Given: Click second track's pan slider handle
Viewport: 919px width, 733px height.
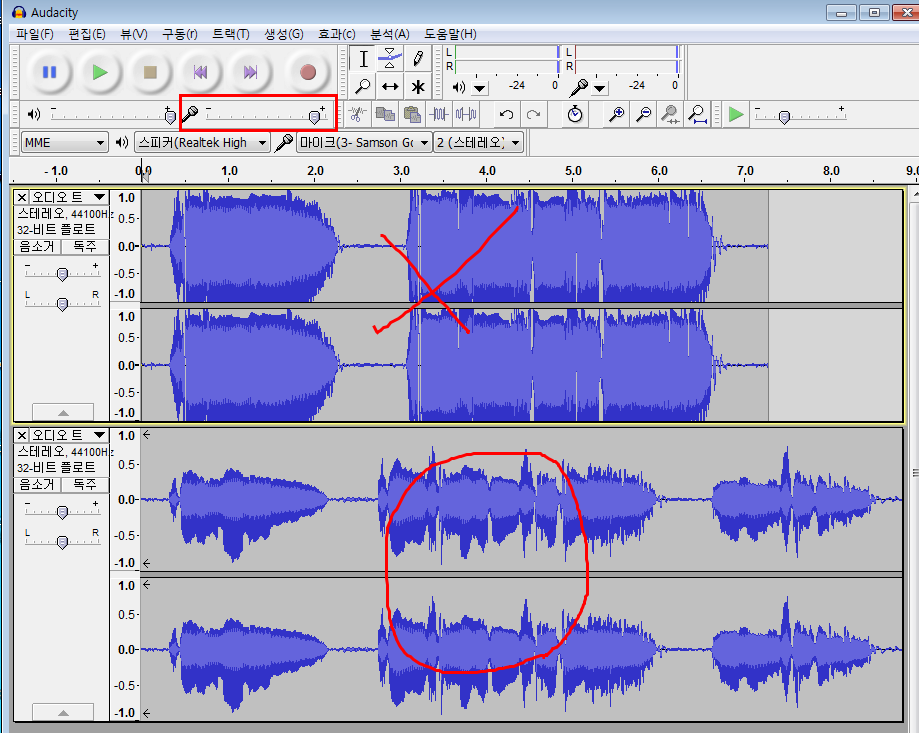Looking at the screenshot, I should (62, 542).
